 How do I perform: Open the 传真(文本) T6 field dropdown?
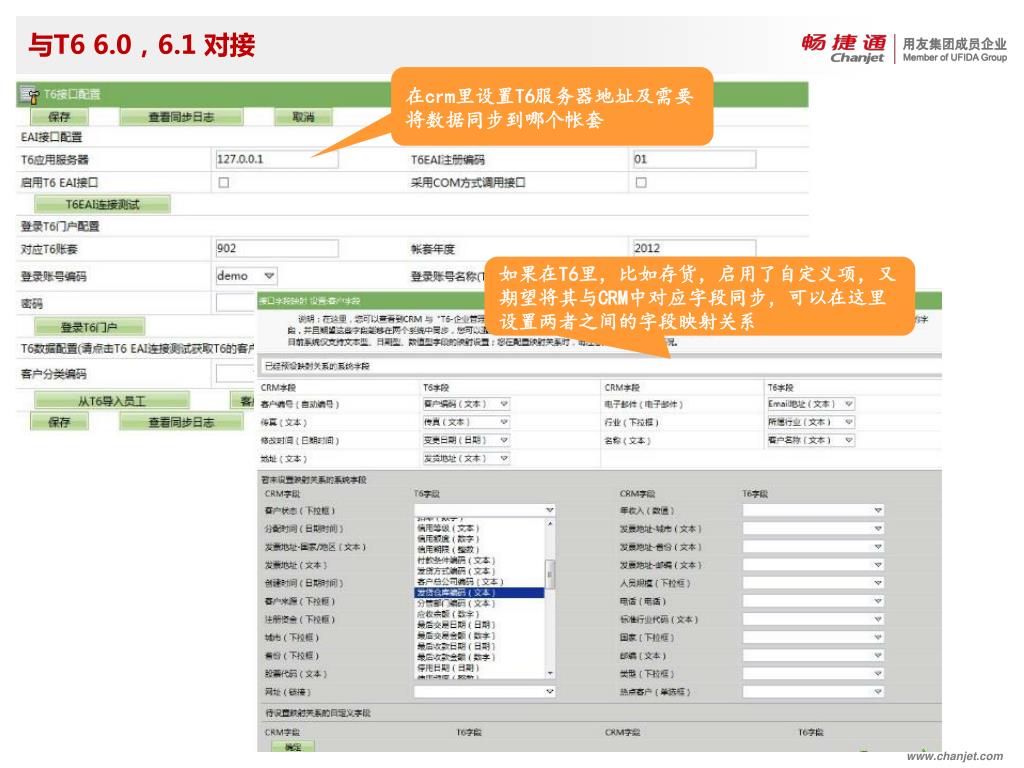(x=504, y=423)
